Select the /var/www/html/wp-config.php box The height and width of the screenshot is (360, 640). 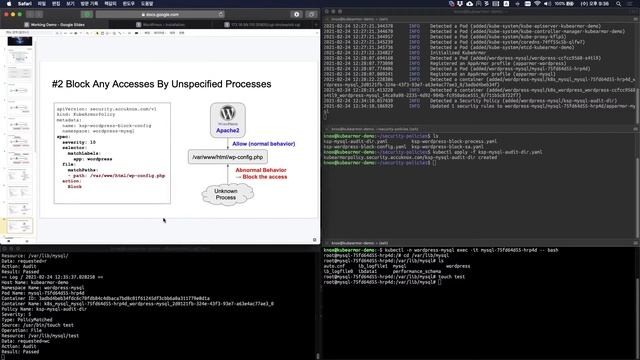tap(228, 157)
